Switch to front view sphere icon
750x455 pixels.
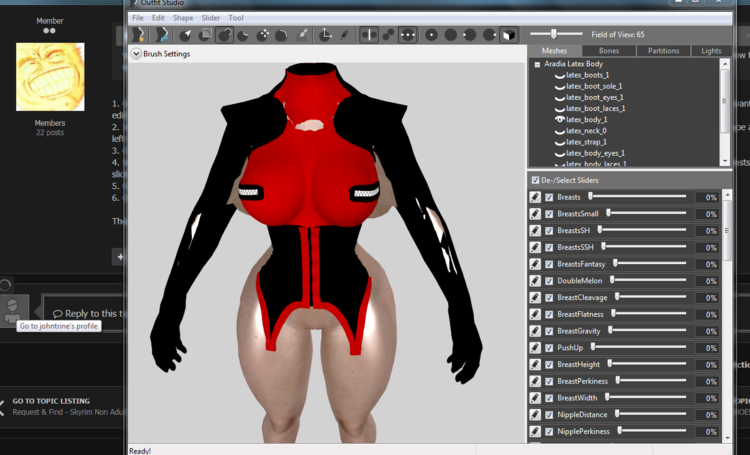431,35
